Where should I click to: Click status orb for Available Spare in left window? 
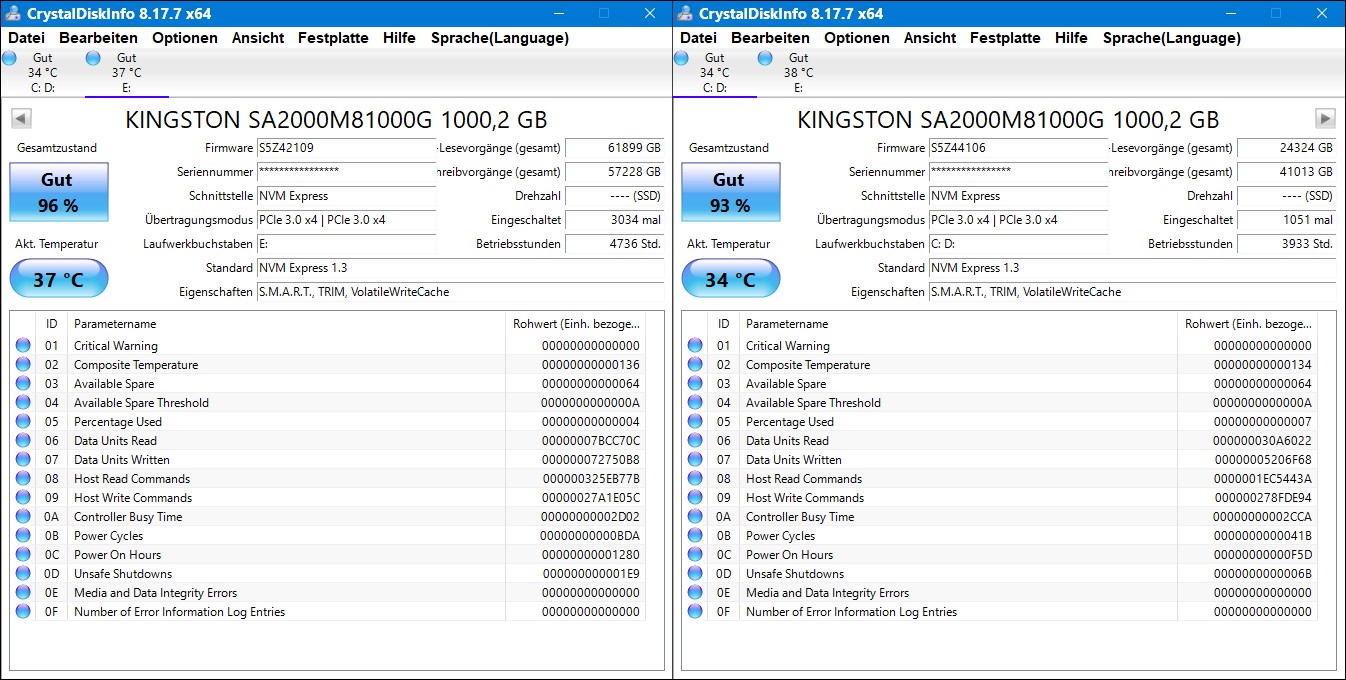tap(23, 384)
